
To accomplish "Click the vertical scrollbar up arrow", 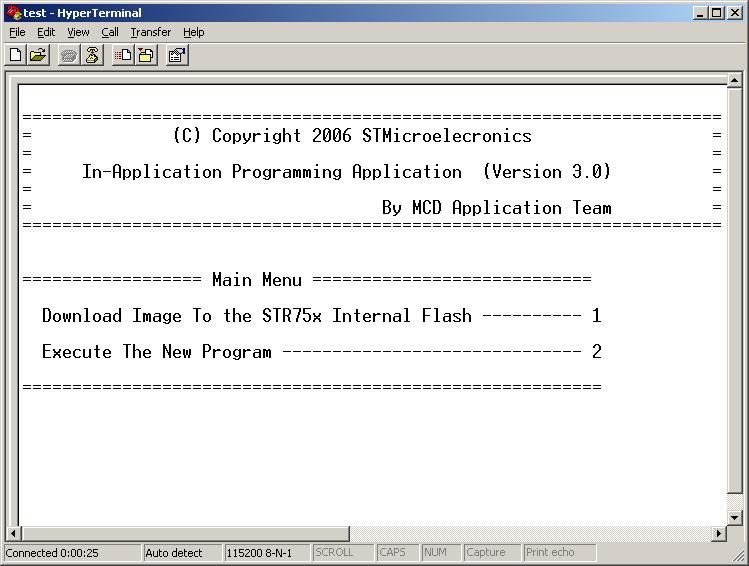I will (x=734, y=80).
